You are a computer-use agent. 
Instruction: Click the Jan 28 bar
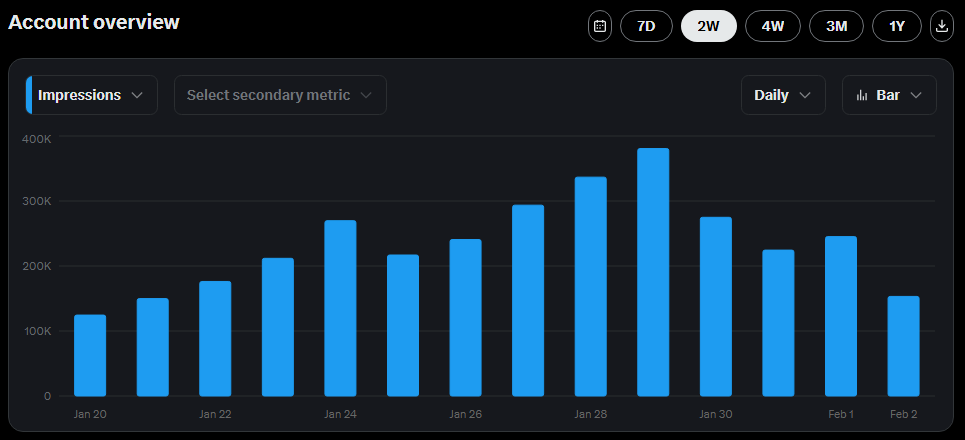point(590,286)
